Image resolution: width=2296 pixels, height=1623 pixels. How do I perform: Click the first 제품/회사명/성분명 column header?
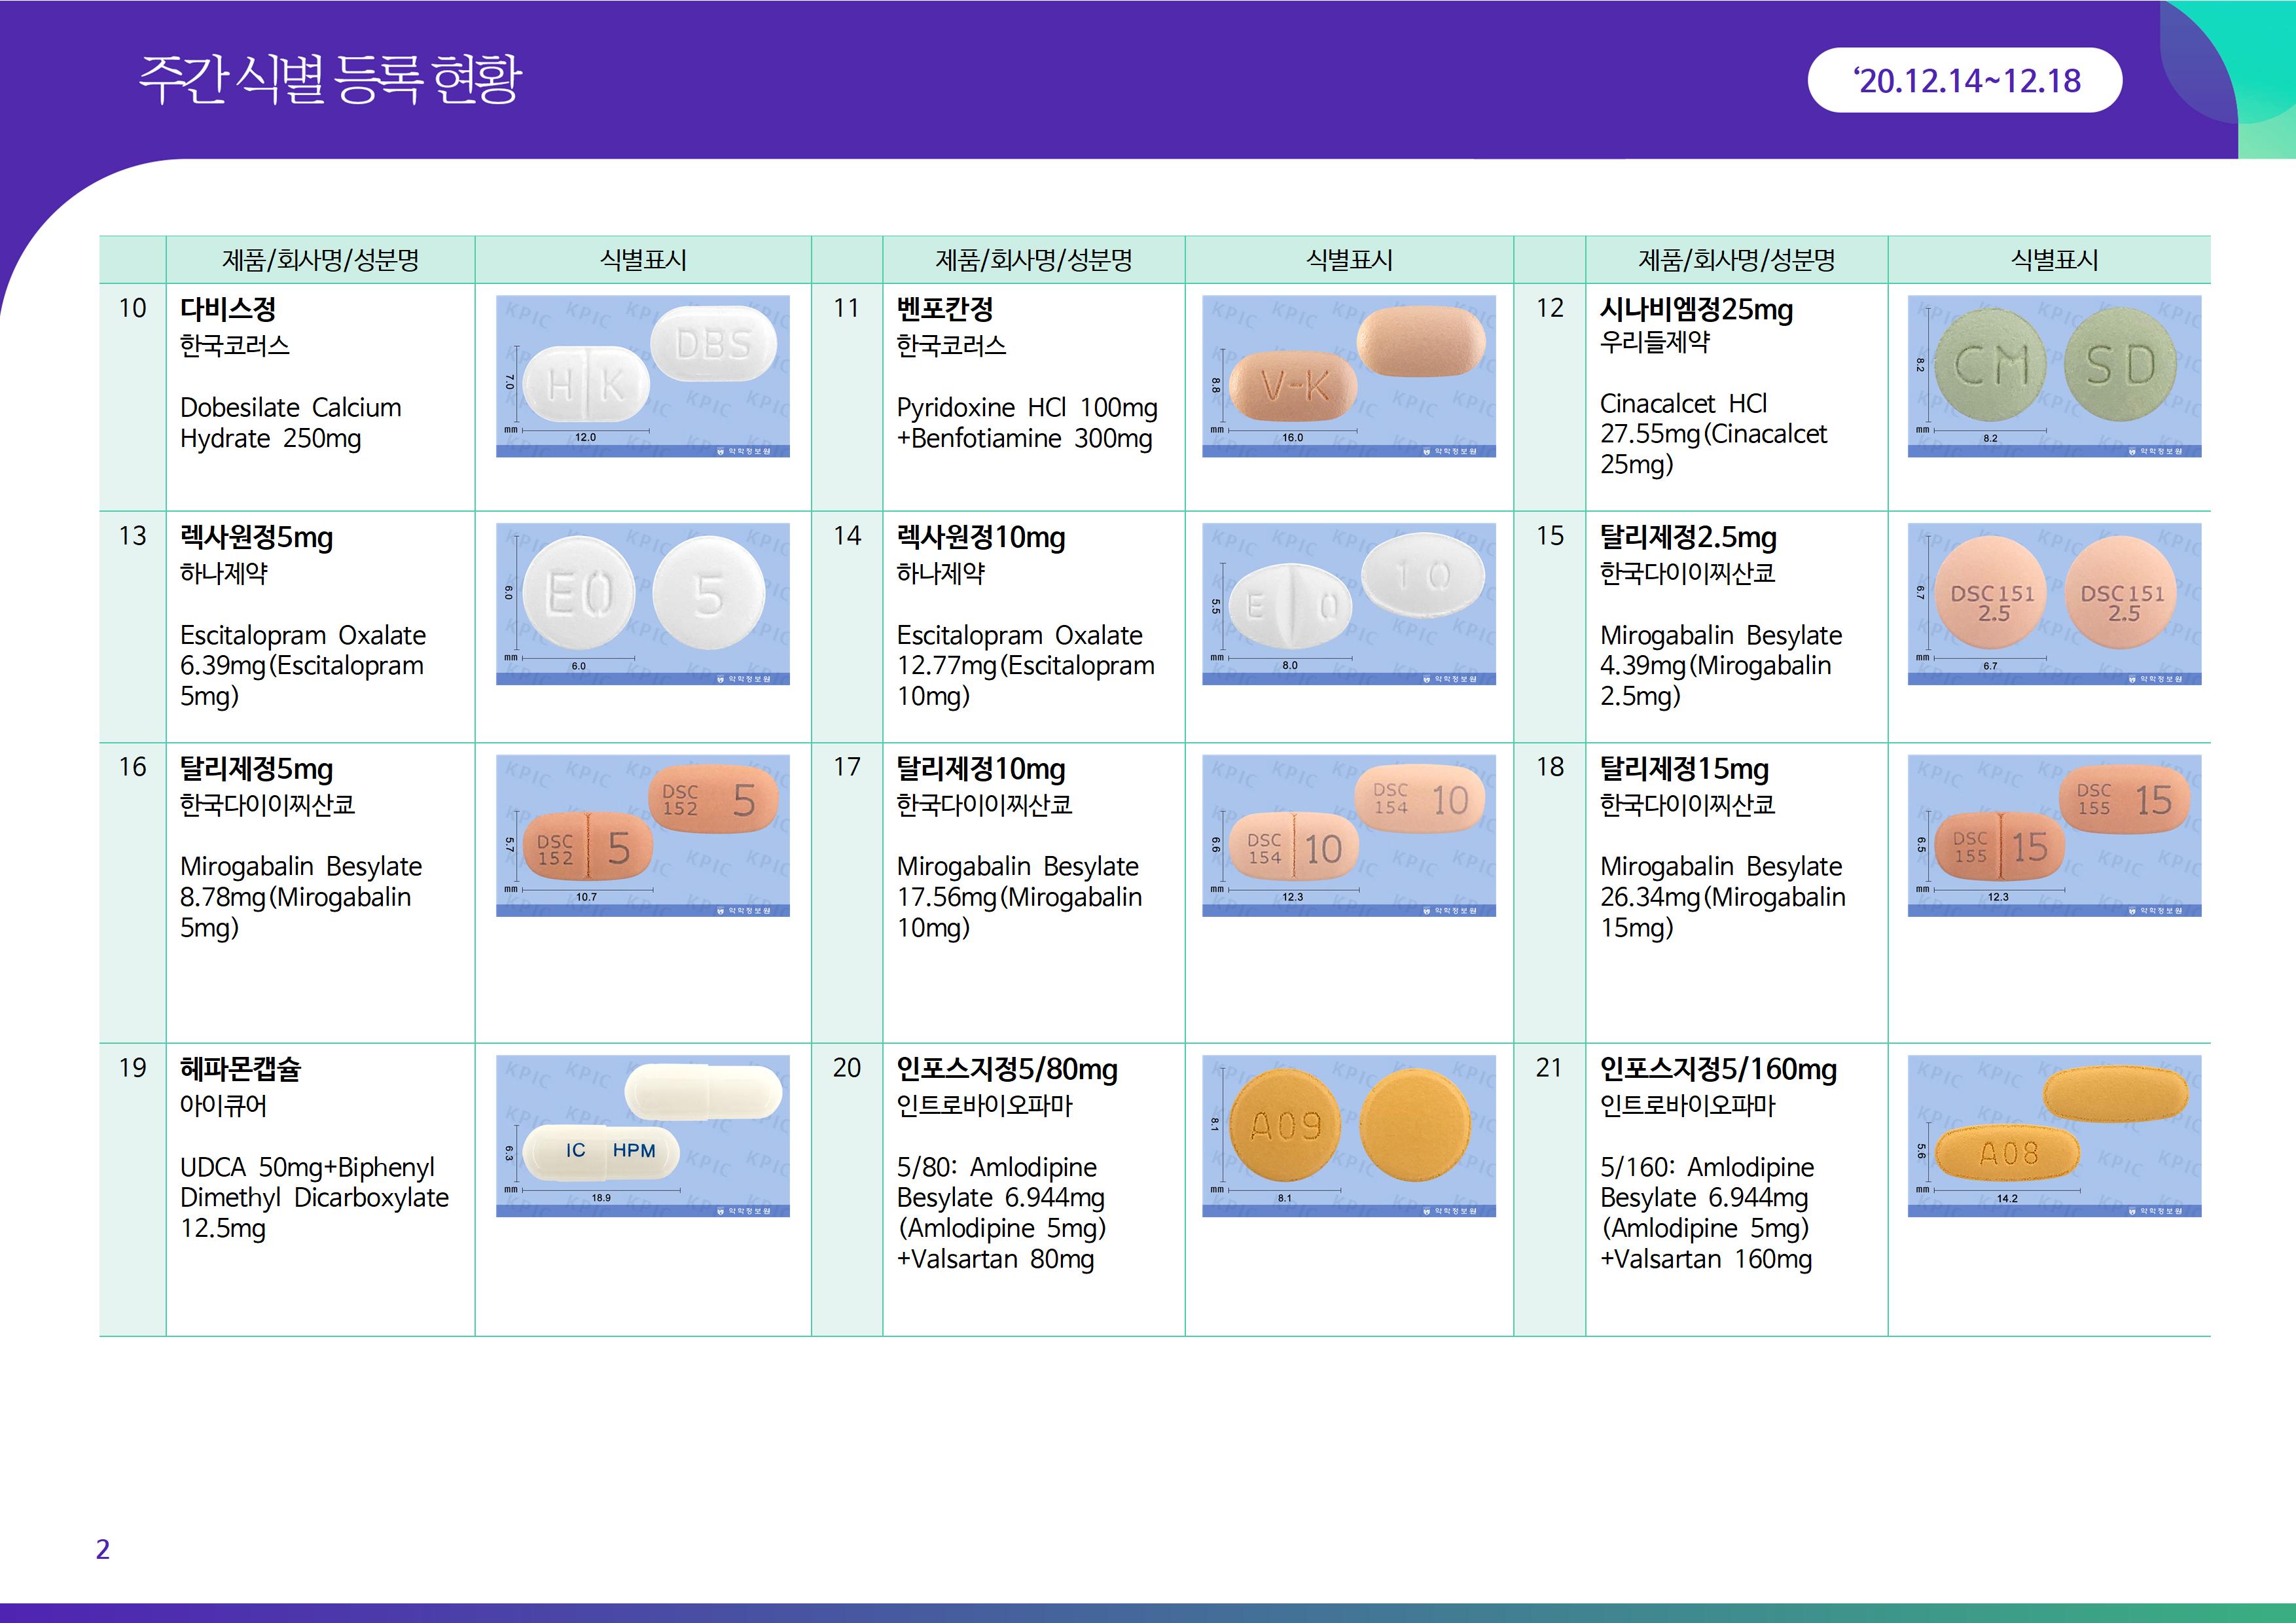[x=320, y=260]
